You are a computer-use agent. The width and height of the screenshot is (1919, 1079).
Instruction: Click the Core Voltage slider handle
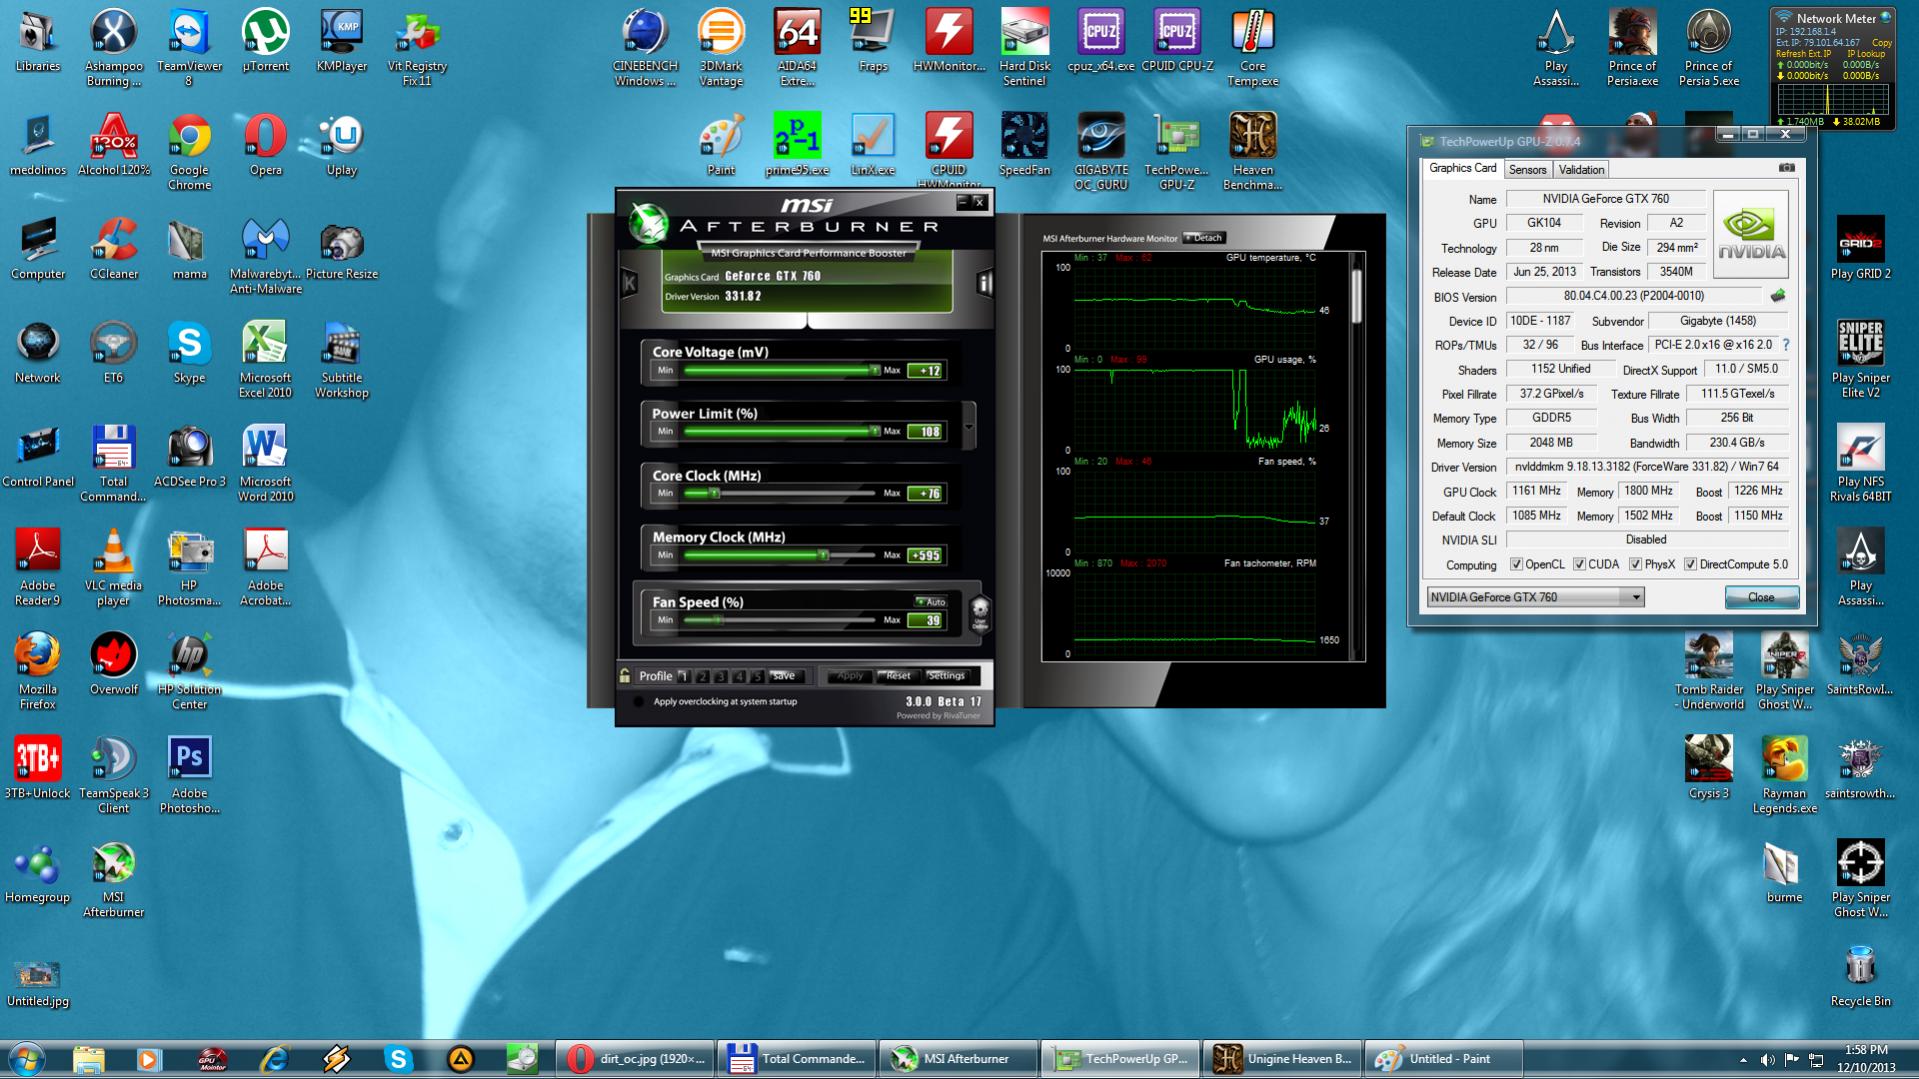874,370
